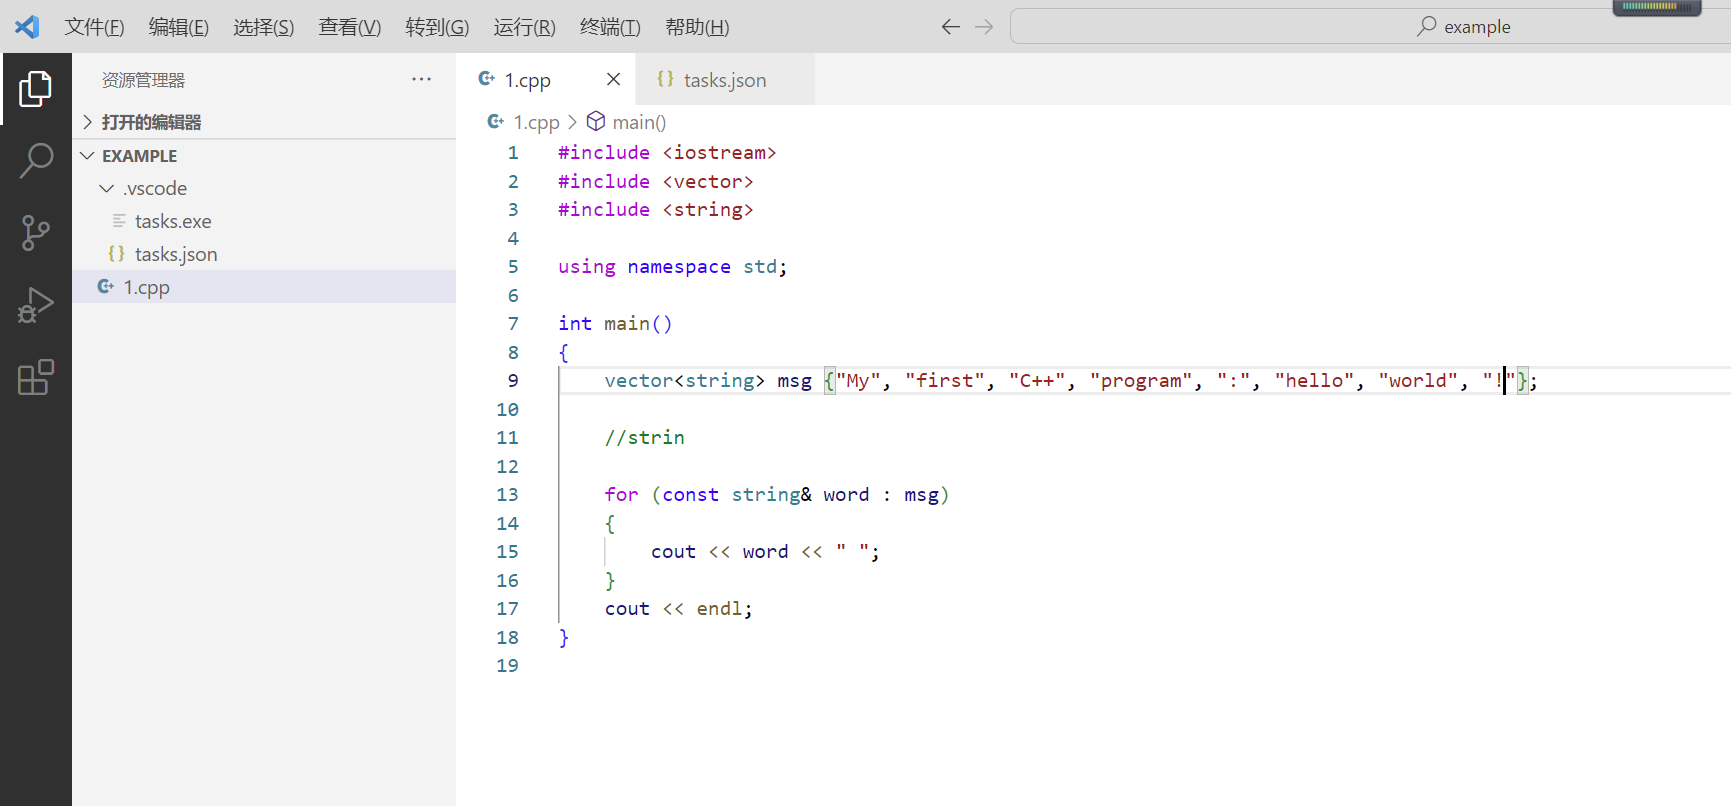Collapse the .vscode folder
This screenshot has height=806, width=1731.
264,188
